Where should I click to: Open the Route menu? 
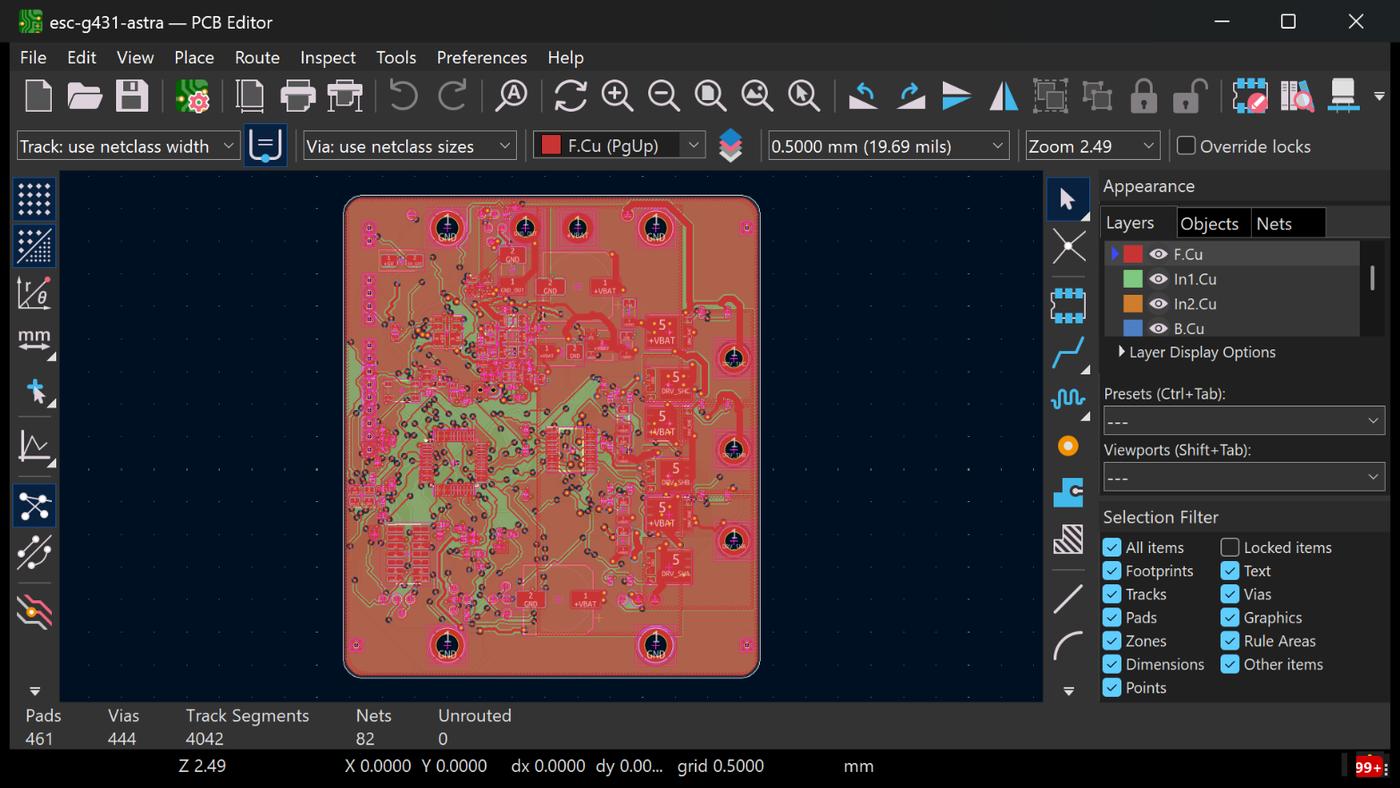pos(257,58)
